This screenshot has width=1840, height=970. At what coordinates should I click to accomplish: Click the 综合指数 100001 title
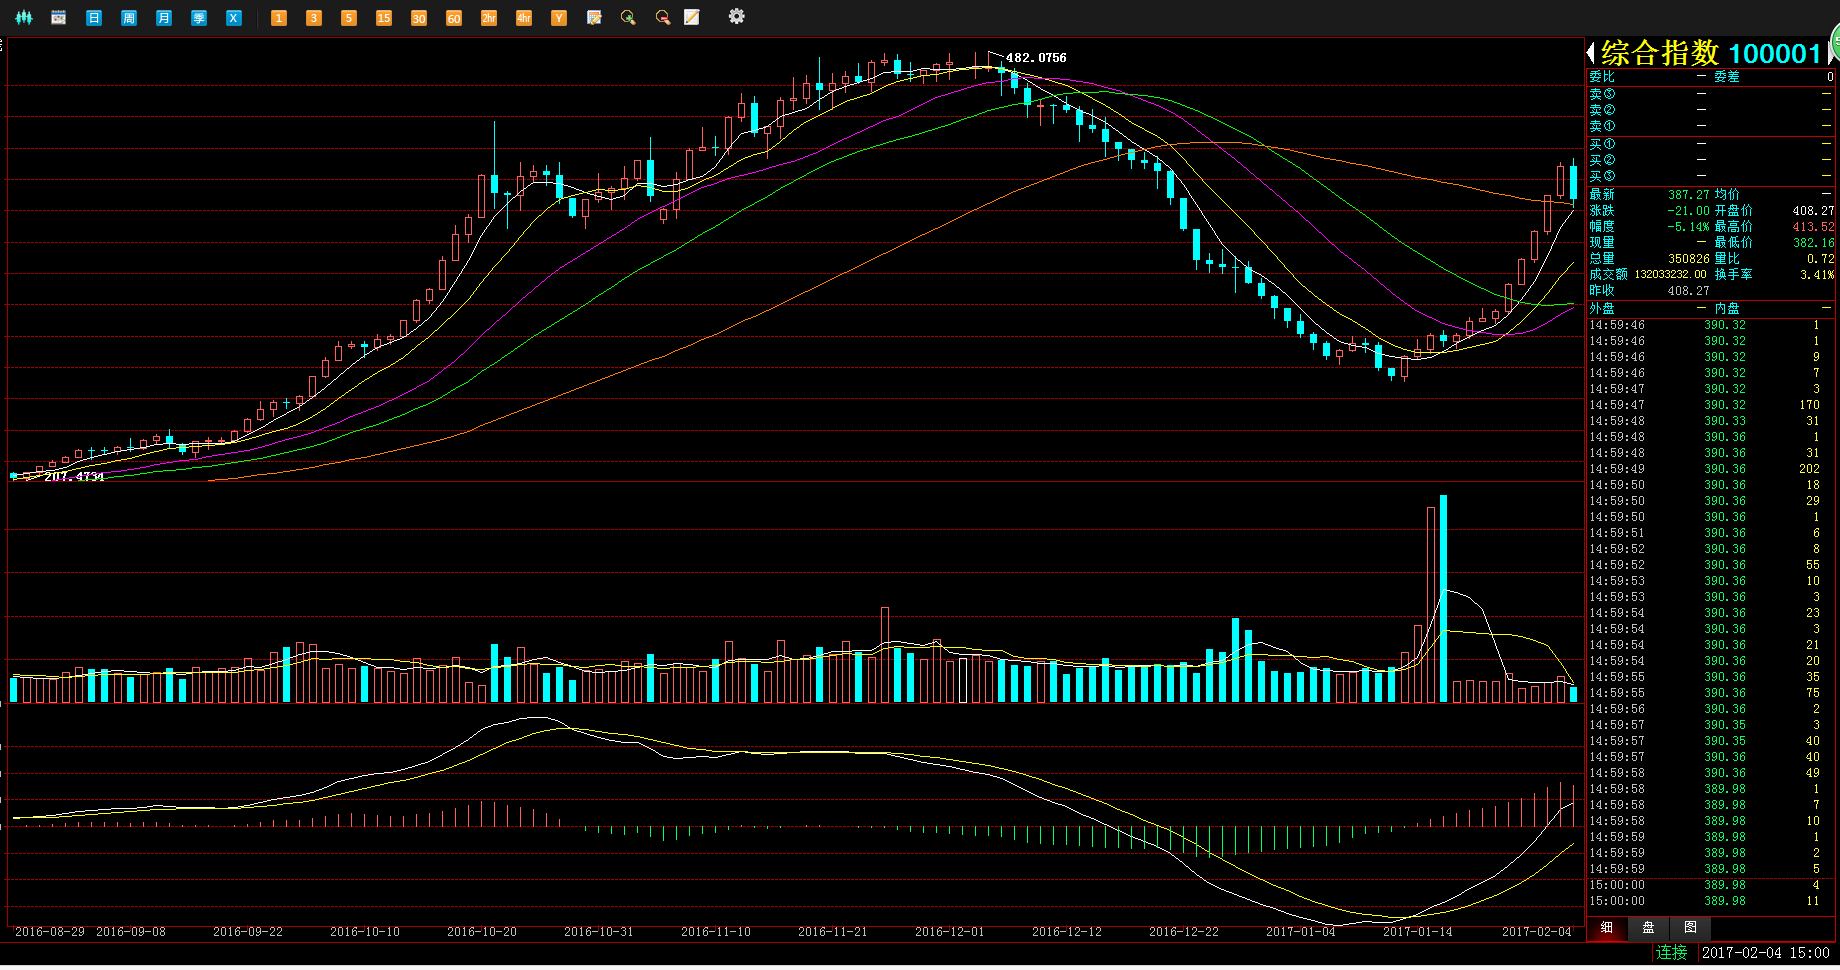(1711, 53)
